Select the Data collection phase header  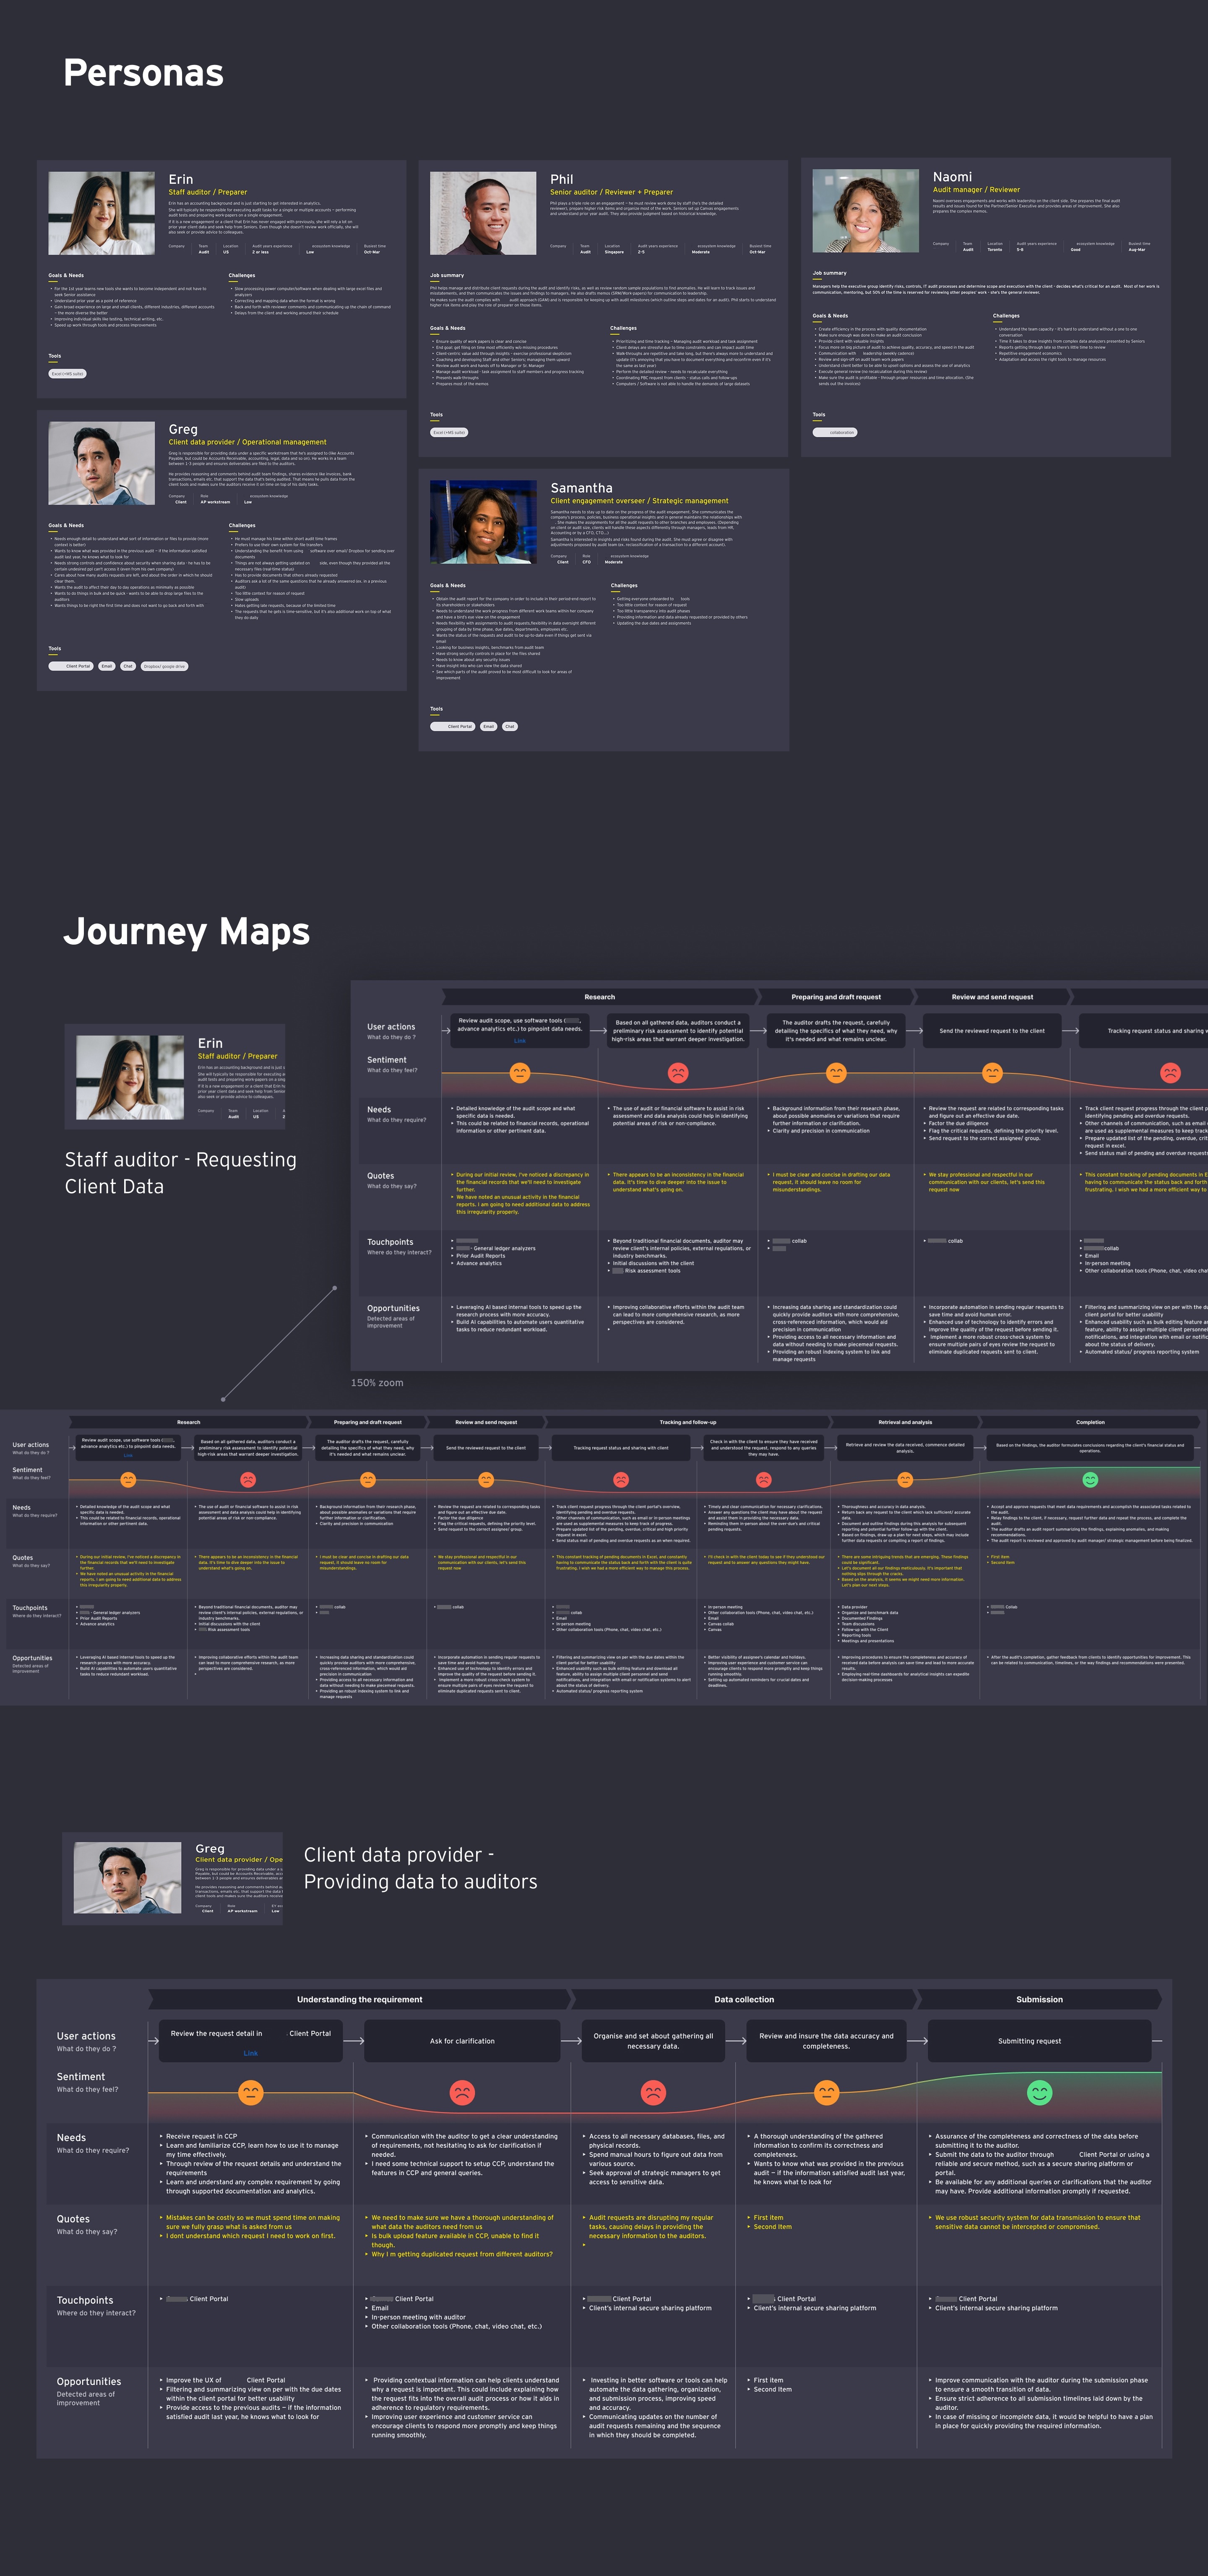[744, 1999]
